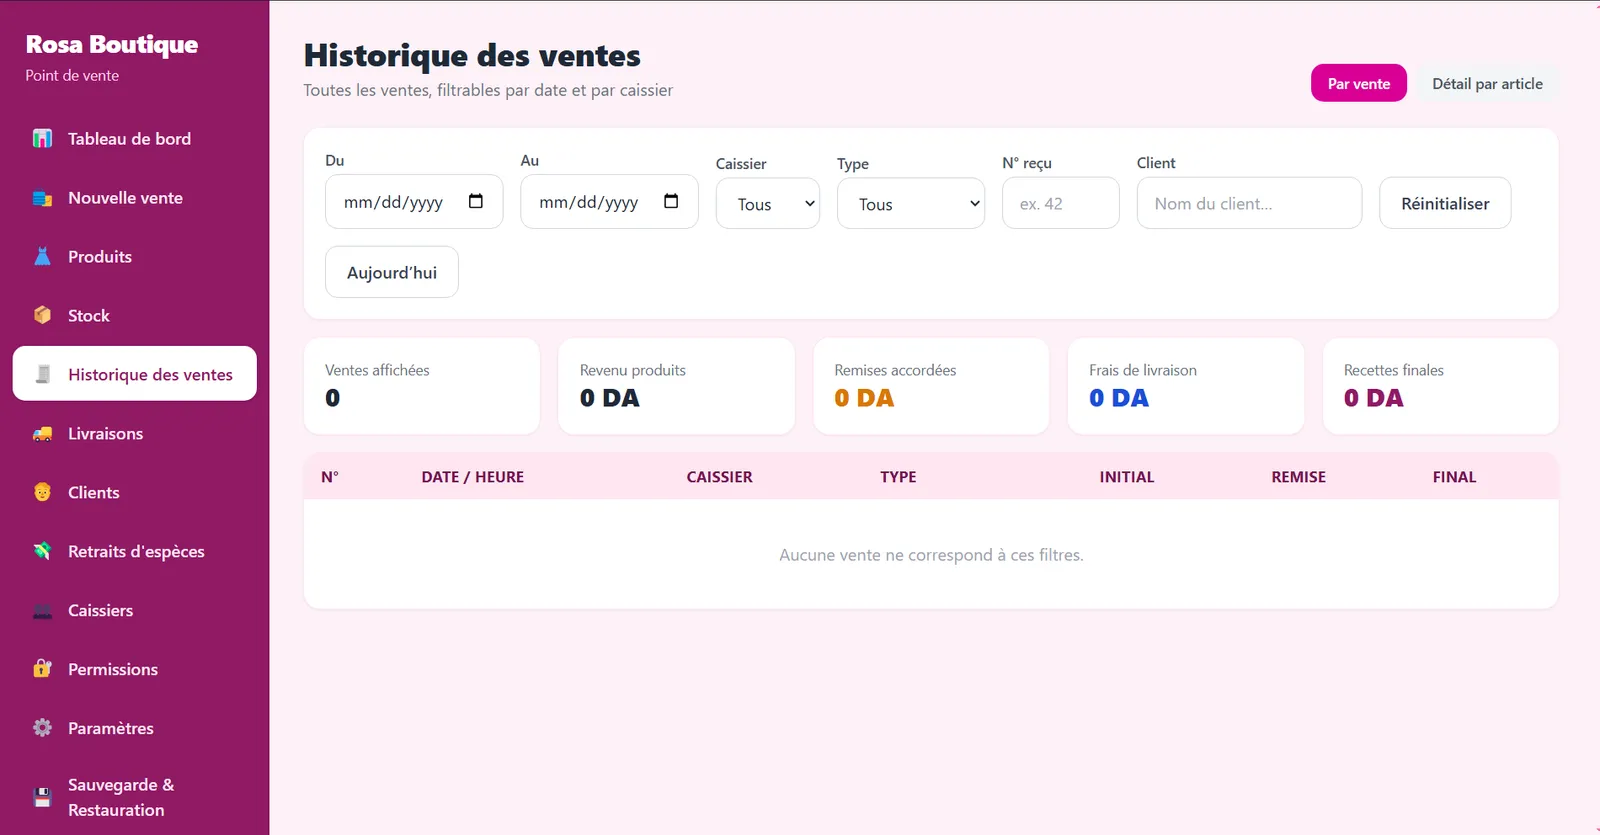Go to Nouvelle vente page
This screenshot has height=835, width=1600.
click(135, 198)
